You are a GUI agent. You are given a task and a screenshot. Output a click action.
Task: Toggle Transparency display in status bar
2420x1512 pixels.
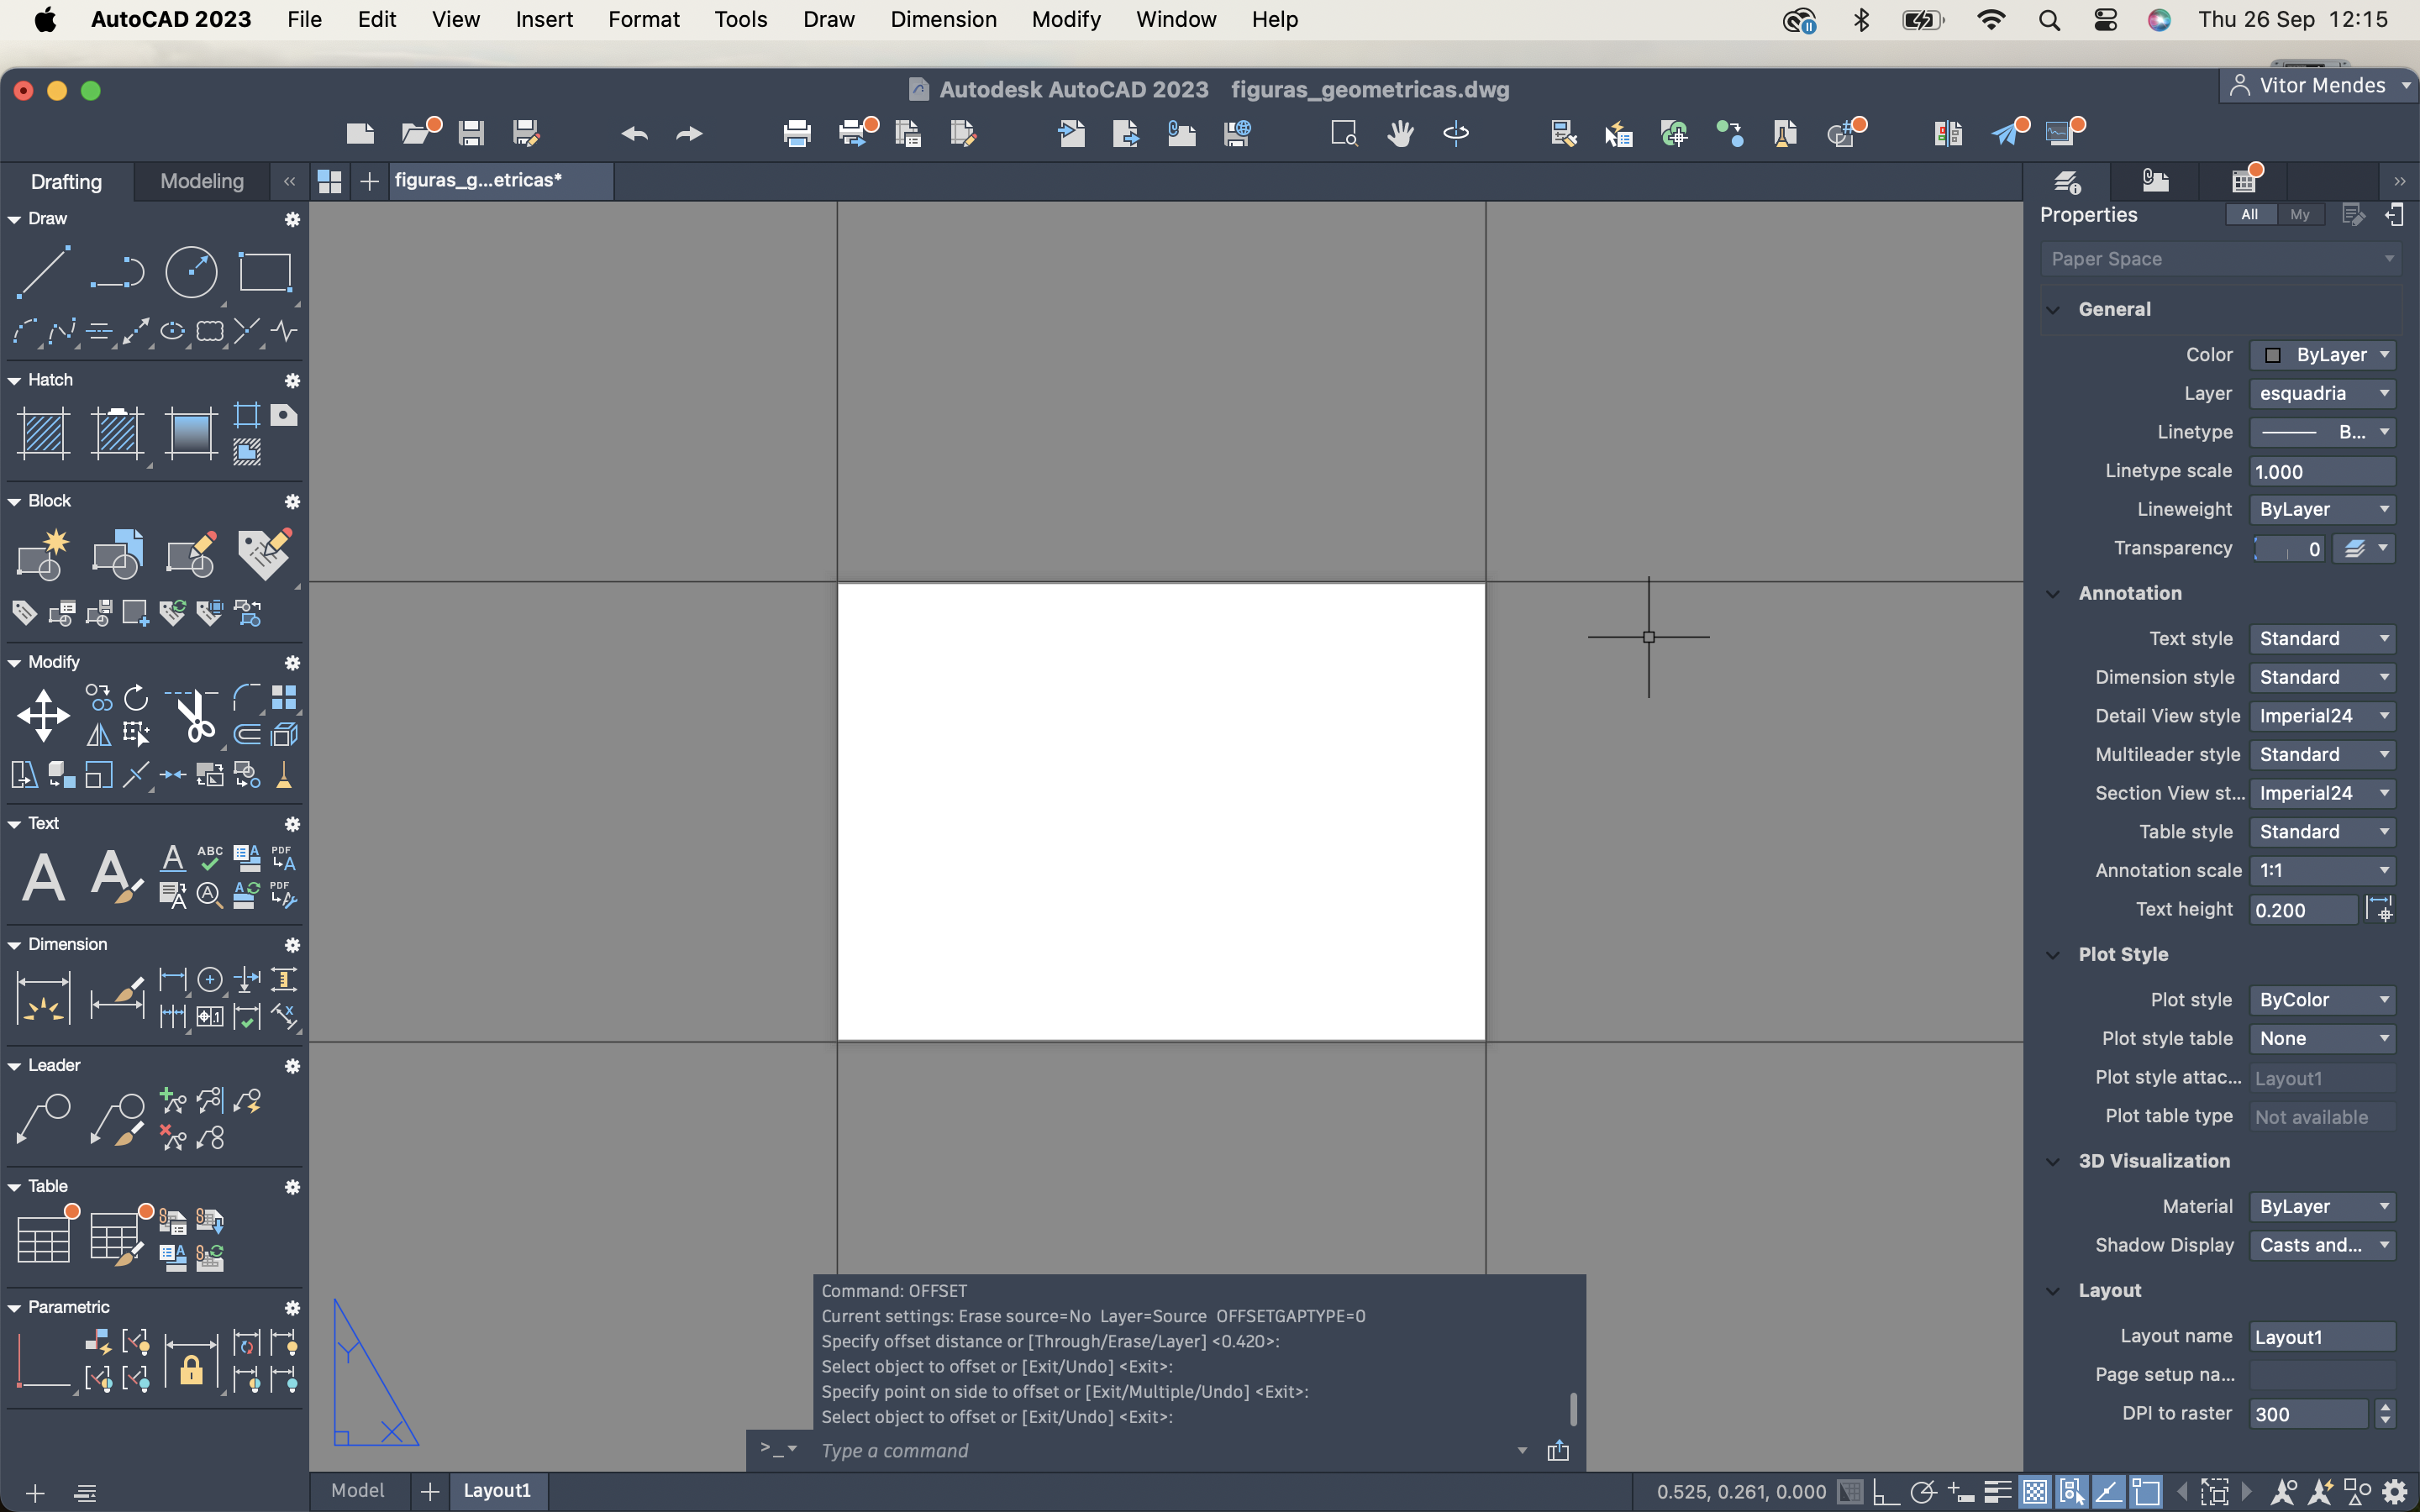tap(2034, 1492)
